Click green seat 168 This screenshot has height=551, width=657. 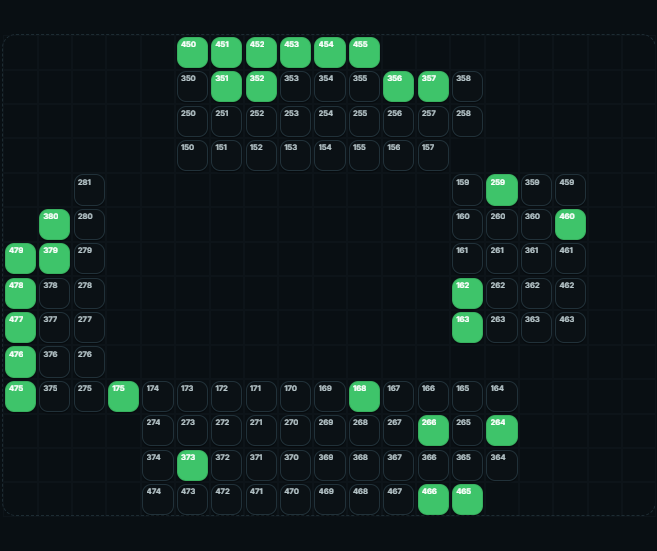pos(364,396)
